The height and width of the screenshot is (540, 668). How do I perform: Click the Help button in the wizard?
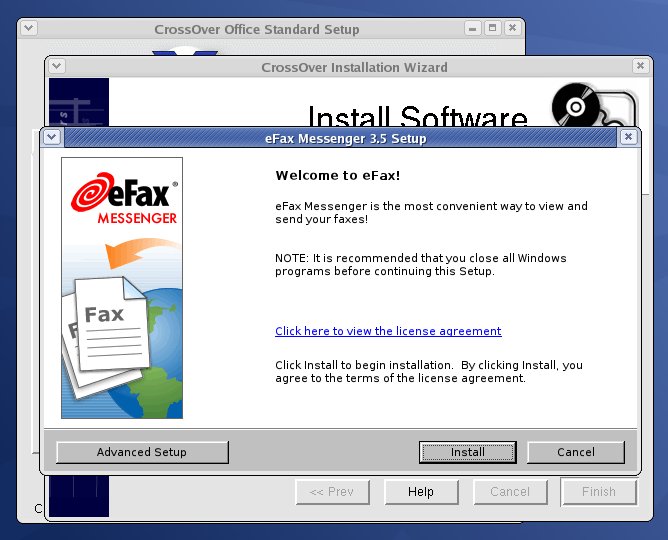click(x=421, y=492)
